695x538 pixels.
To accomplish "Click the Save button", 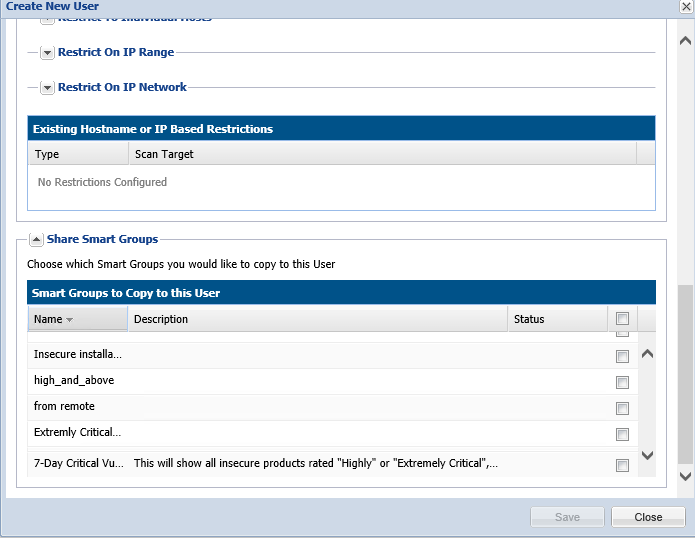I will point(567,517).
